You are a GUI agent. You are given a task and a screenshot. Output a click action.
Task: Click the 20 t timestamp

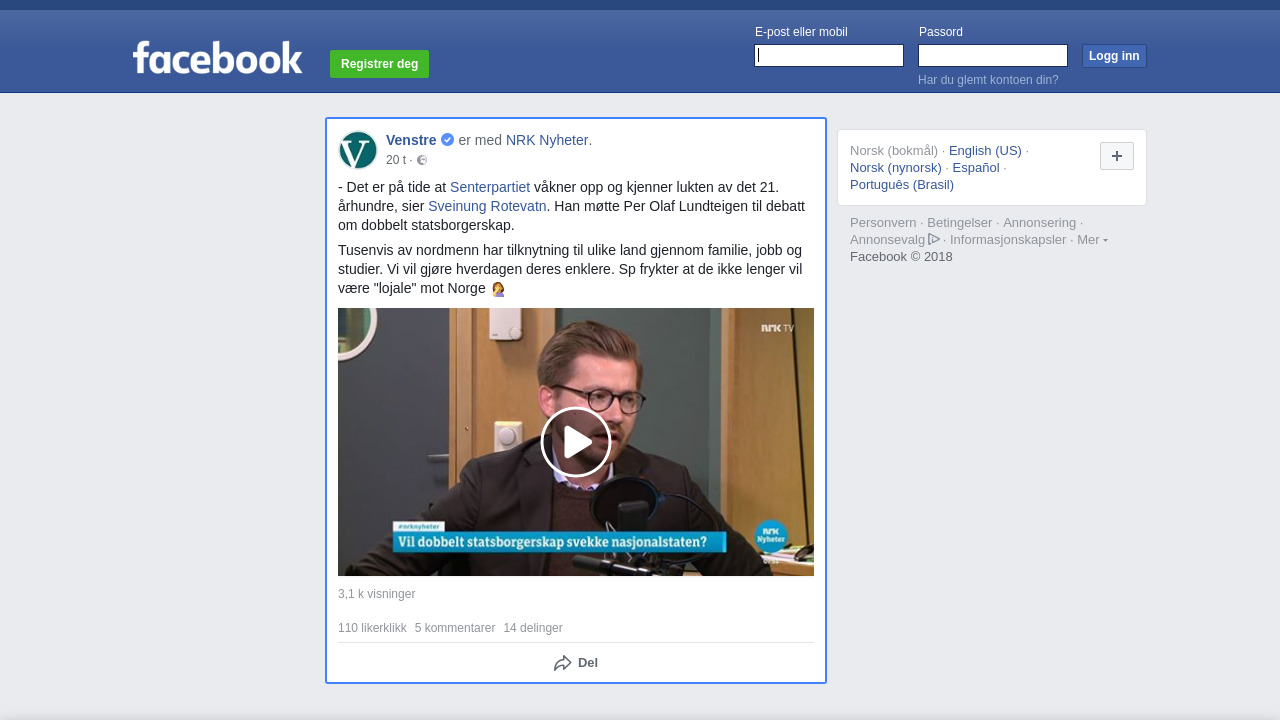click(x=396, y=160)
